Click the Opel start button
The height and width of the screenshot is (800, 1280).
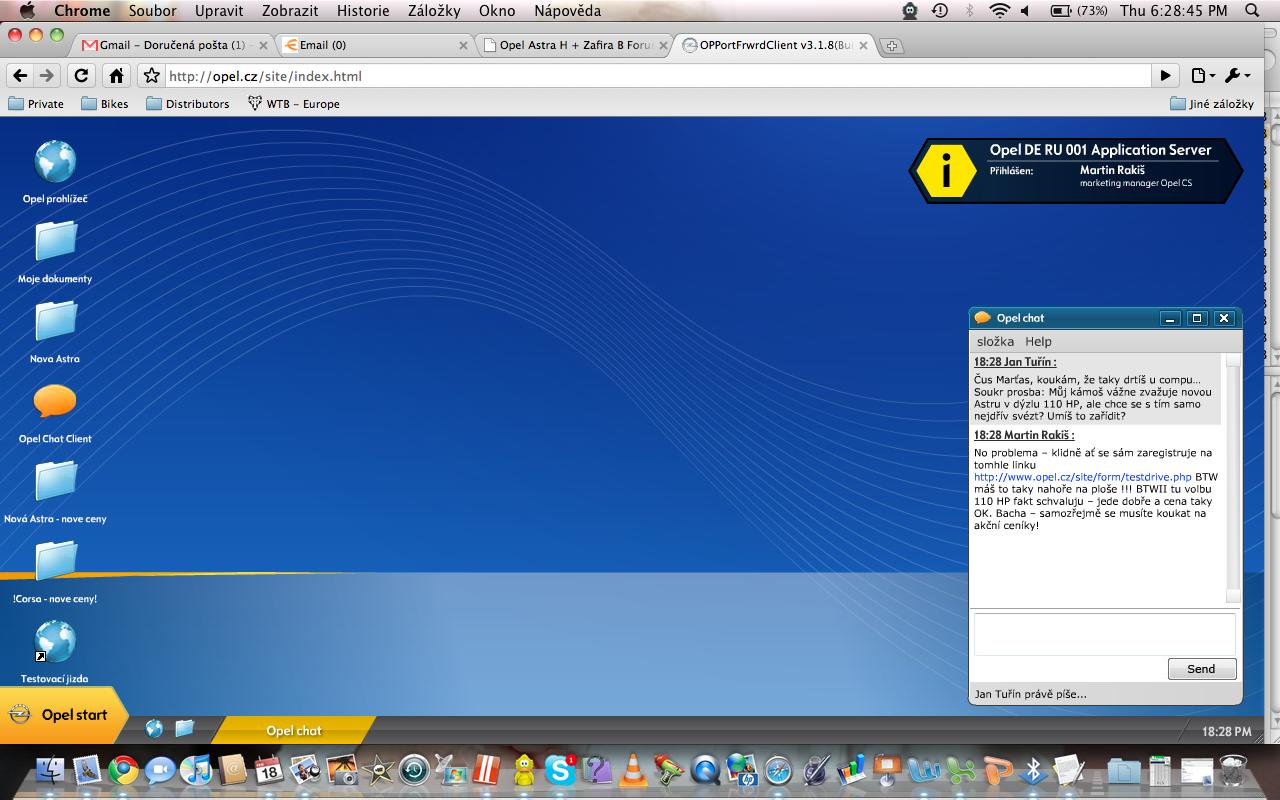click(x=64, y=715)
